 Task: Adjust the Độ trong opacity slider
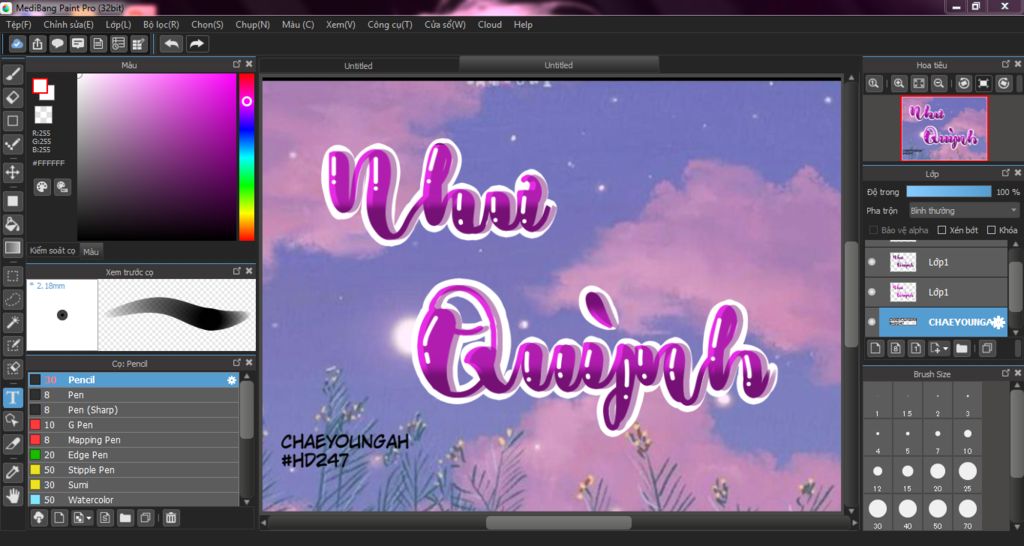948,192
